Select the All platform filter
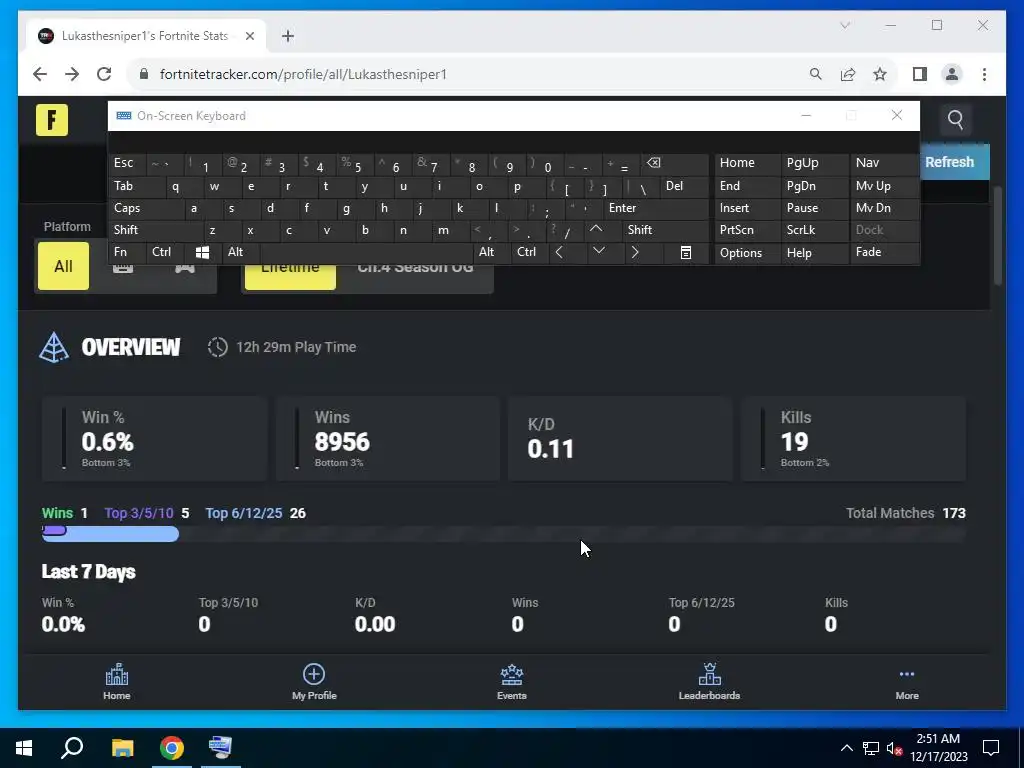The image size is (1024, 768). pos(63,266)
